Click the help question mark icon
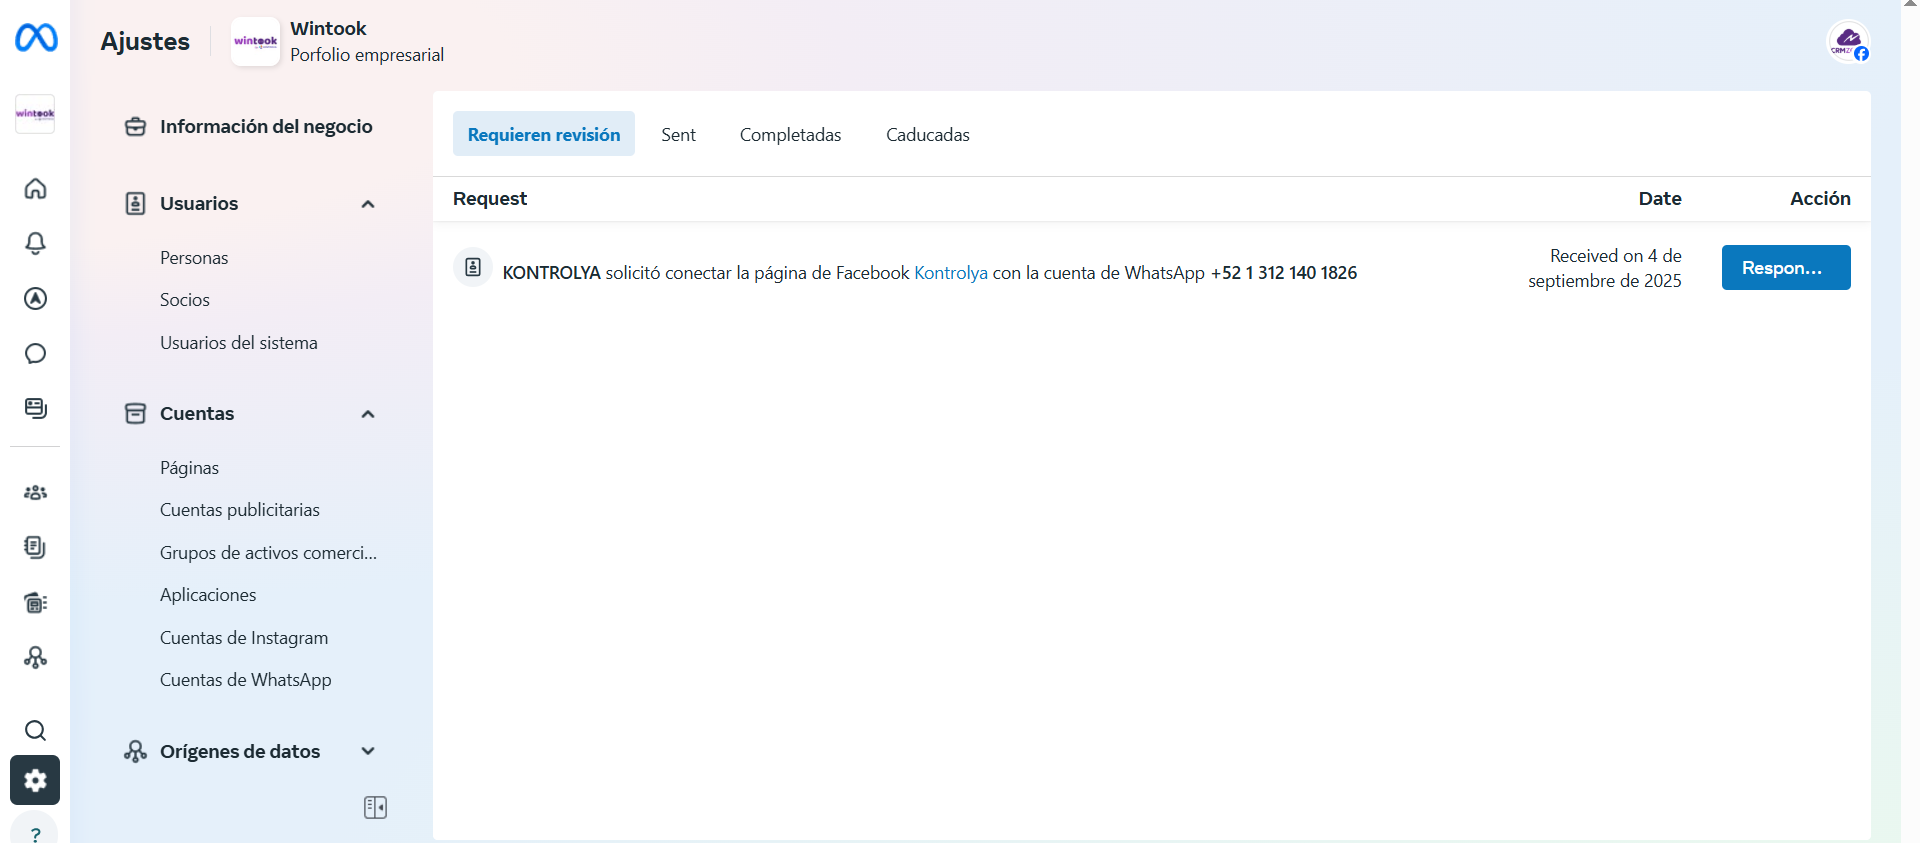The width and height of the screenshot is (1920, 843). (x=35, y=833)
